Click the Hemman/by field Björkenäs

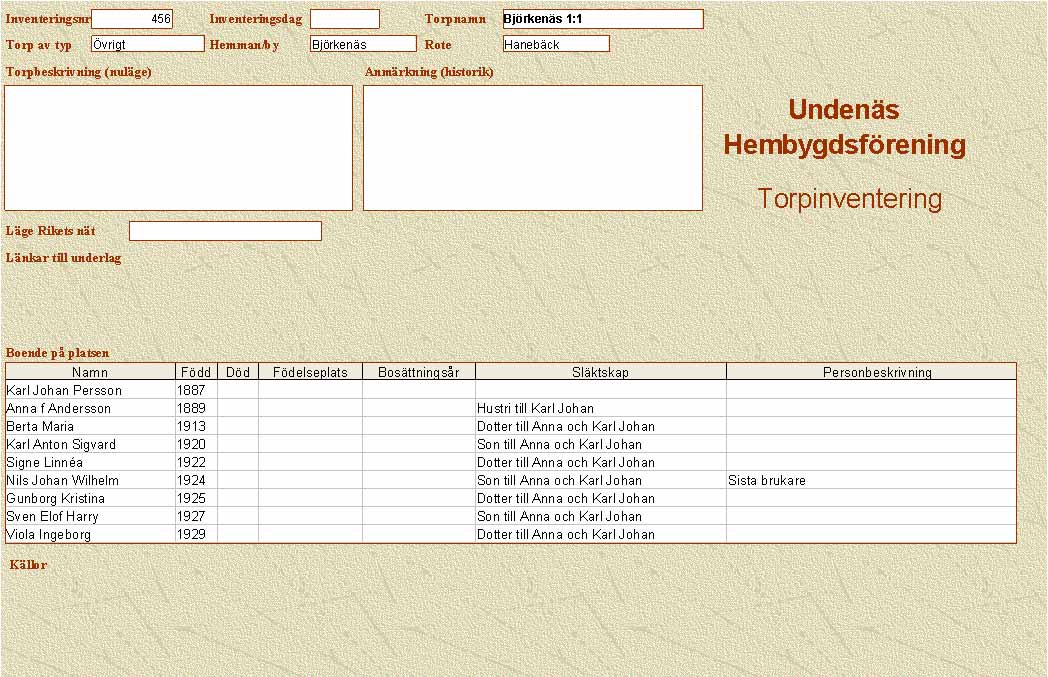click(362, 44)
